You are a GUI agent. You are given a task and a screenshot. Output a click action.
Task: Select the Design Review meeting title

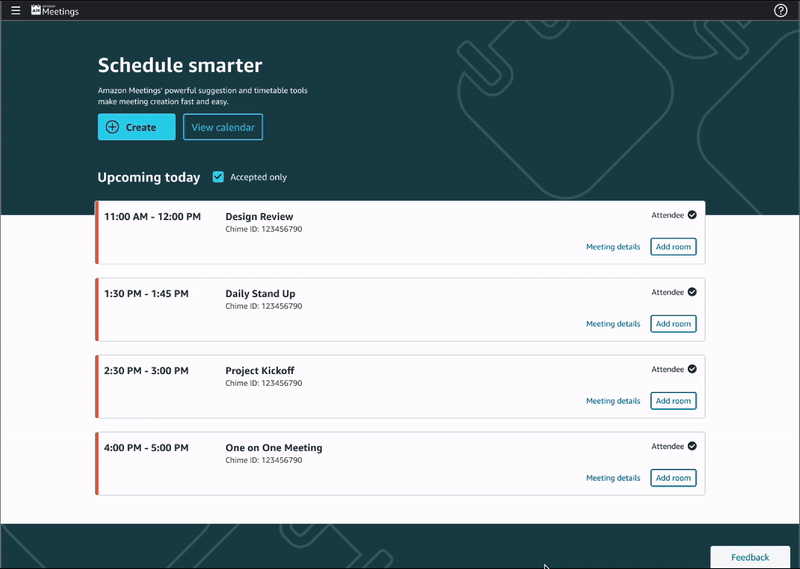259,217
